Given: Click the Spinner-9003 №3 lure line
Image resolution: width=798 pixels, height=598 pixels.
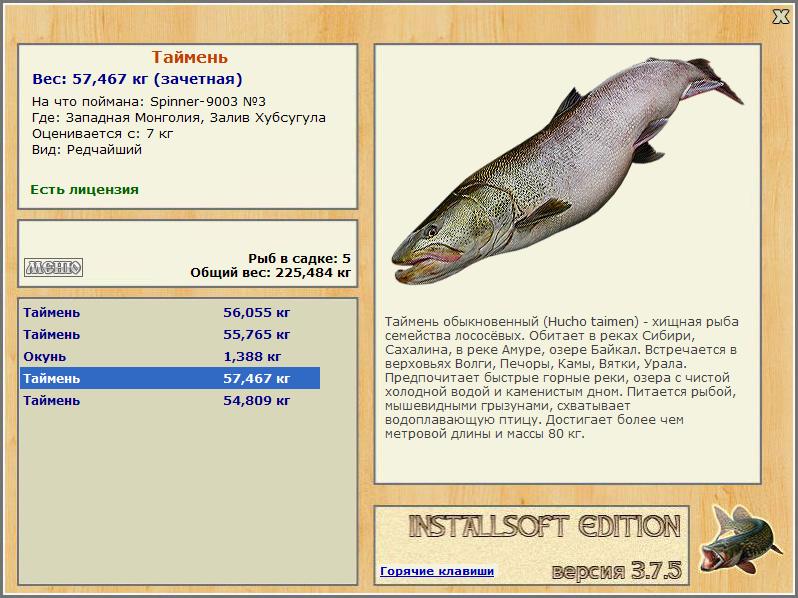Looking at the screenshot, I should tap(149, 101).
